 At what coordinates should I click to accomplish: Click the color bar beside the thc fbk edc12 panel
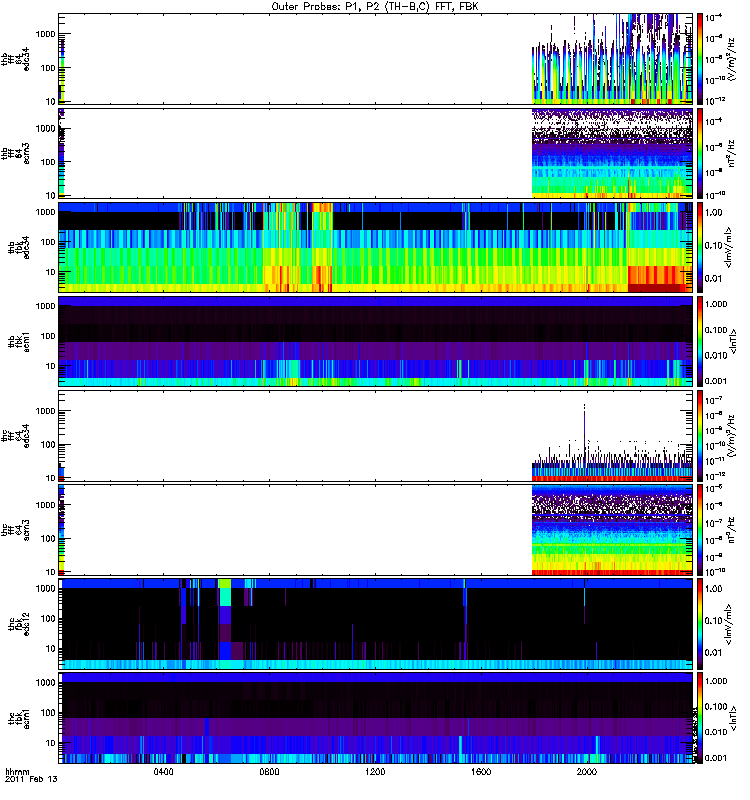click(702, 624)
